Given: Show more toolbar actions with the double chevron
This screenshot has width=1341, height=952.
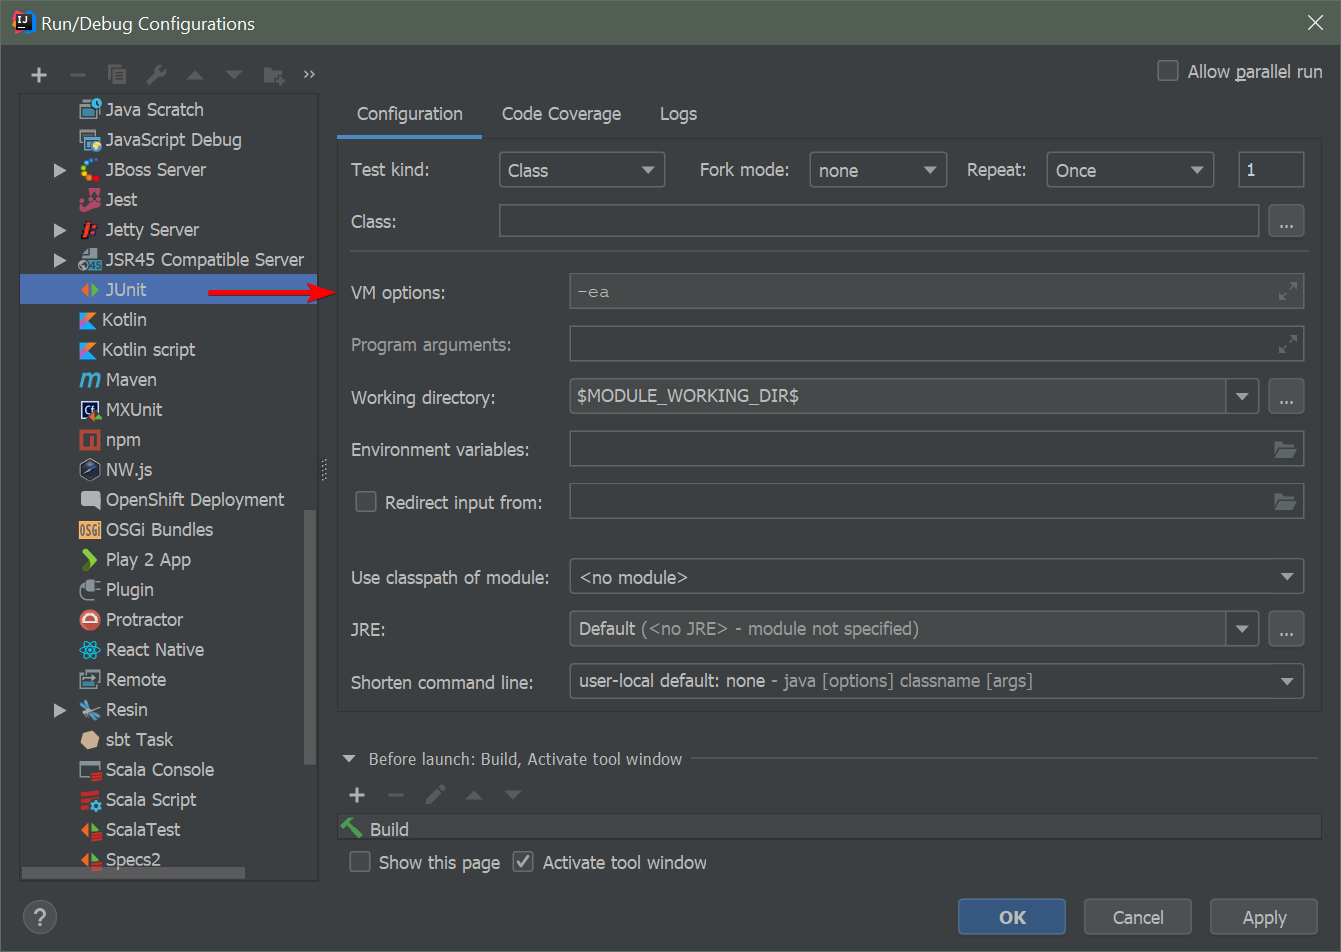Looking at the screenshot, I should pos(309,74).
